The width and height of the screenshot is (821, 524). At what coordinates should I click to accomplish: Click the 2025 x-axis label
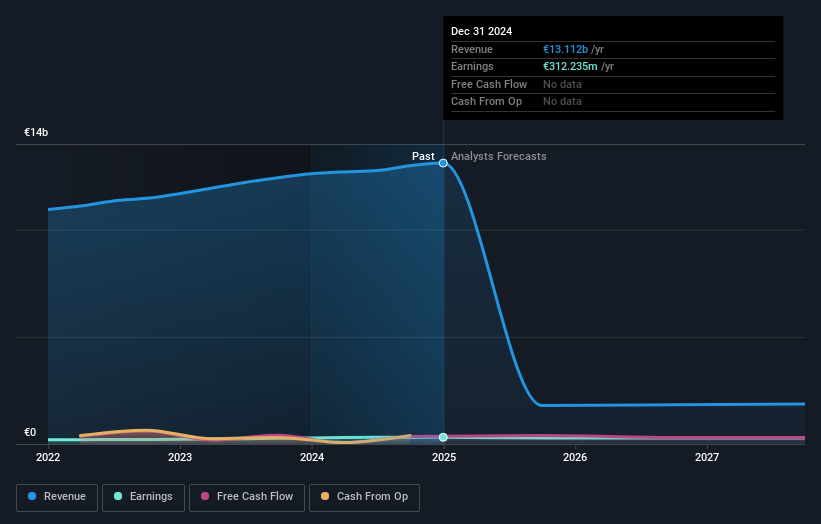(444, 457)
